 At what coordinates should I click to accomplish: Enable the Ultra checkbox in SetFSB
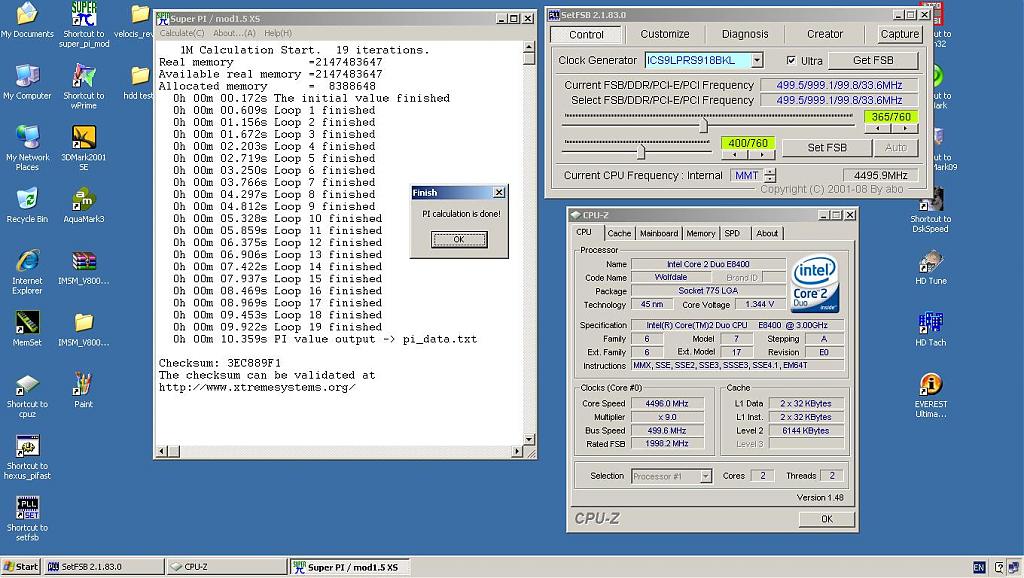click(791, 60)
